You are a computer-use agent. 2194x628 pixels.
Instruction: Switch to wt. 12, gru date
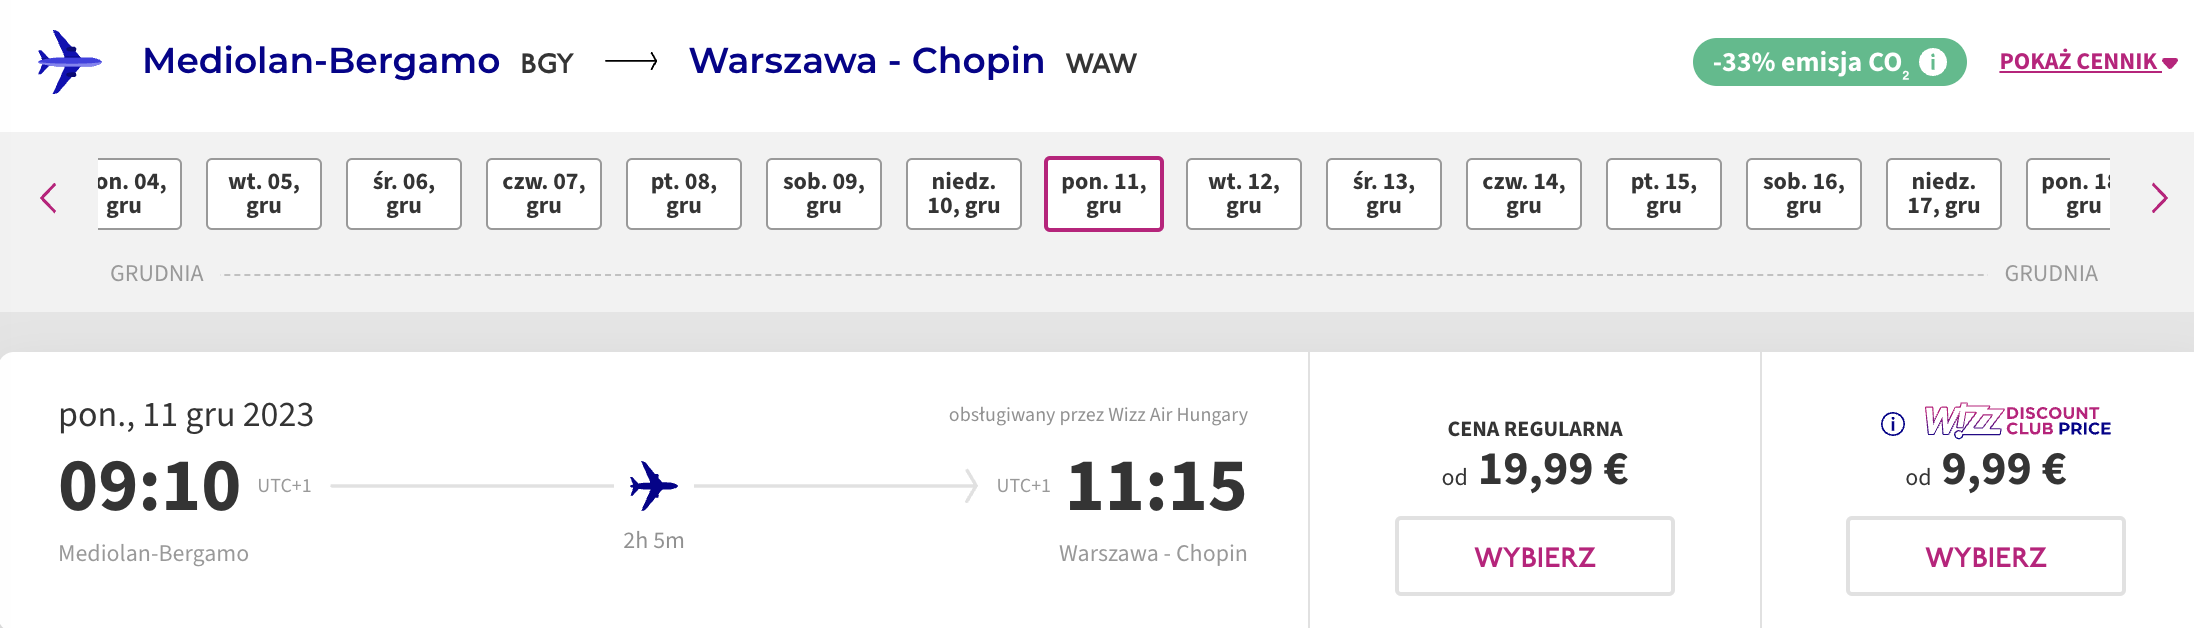[1244, 194]
